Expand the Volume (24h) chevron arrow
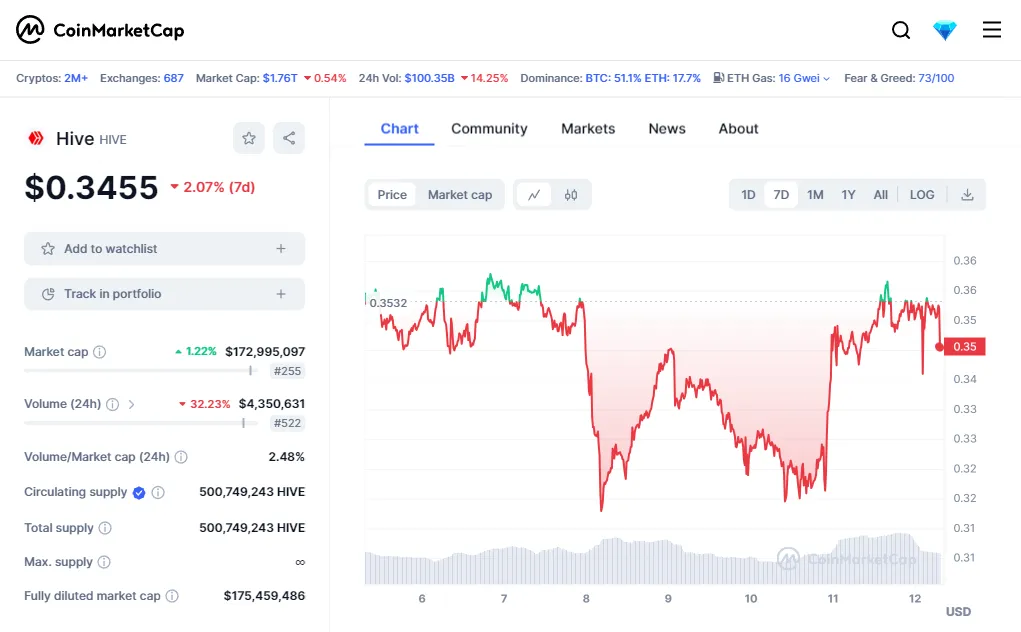 pyautogui.click(x=132, y=404)
